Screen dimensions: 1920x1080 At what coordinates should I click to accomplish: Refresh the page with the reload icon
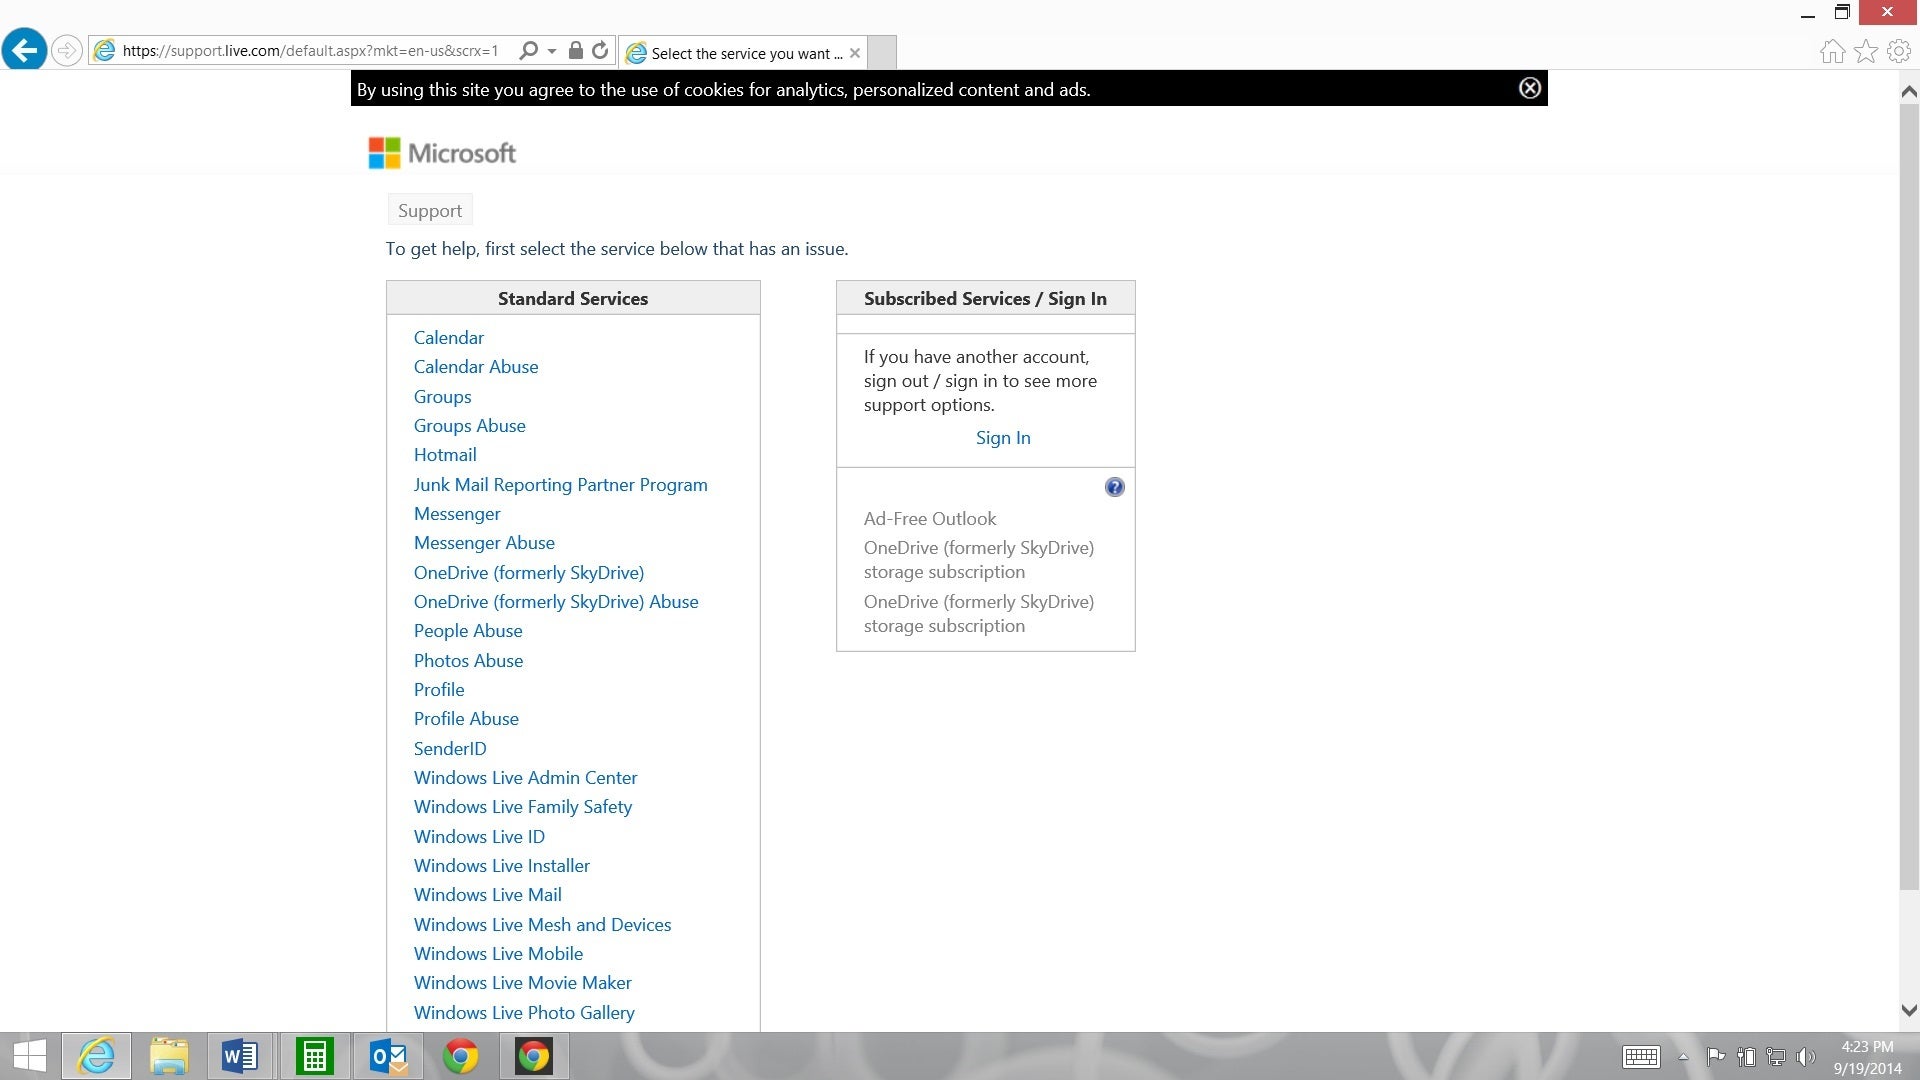tap(600, 50)
